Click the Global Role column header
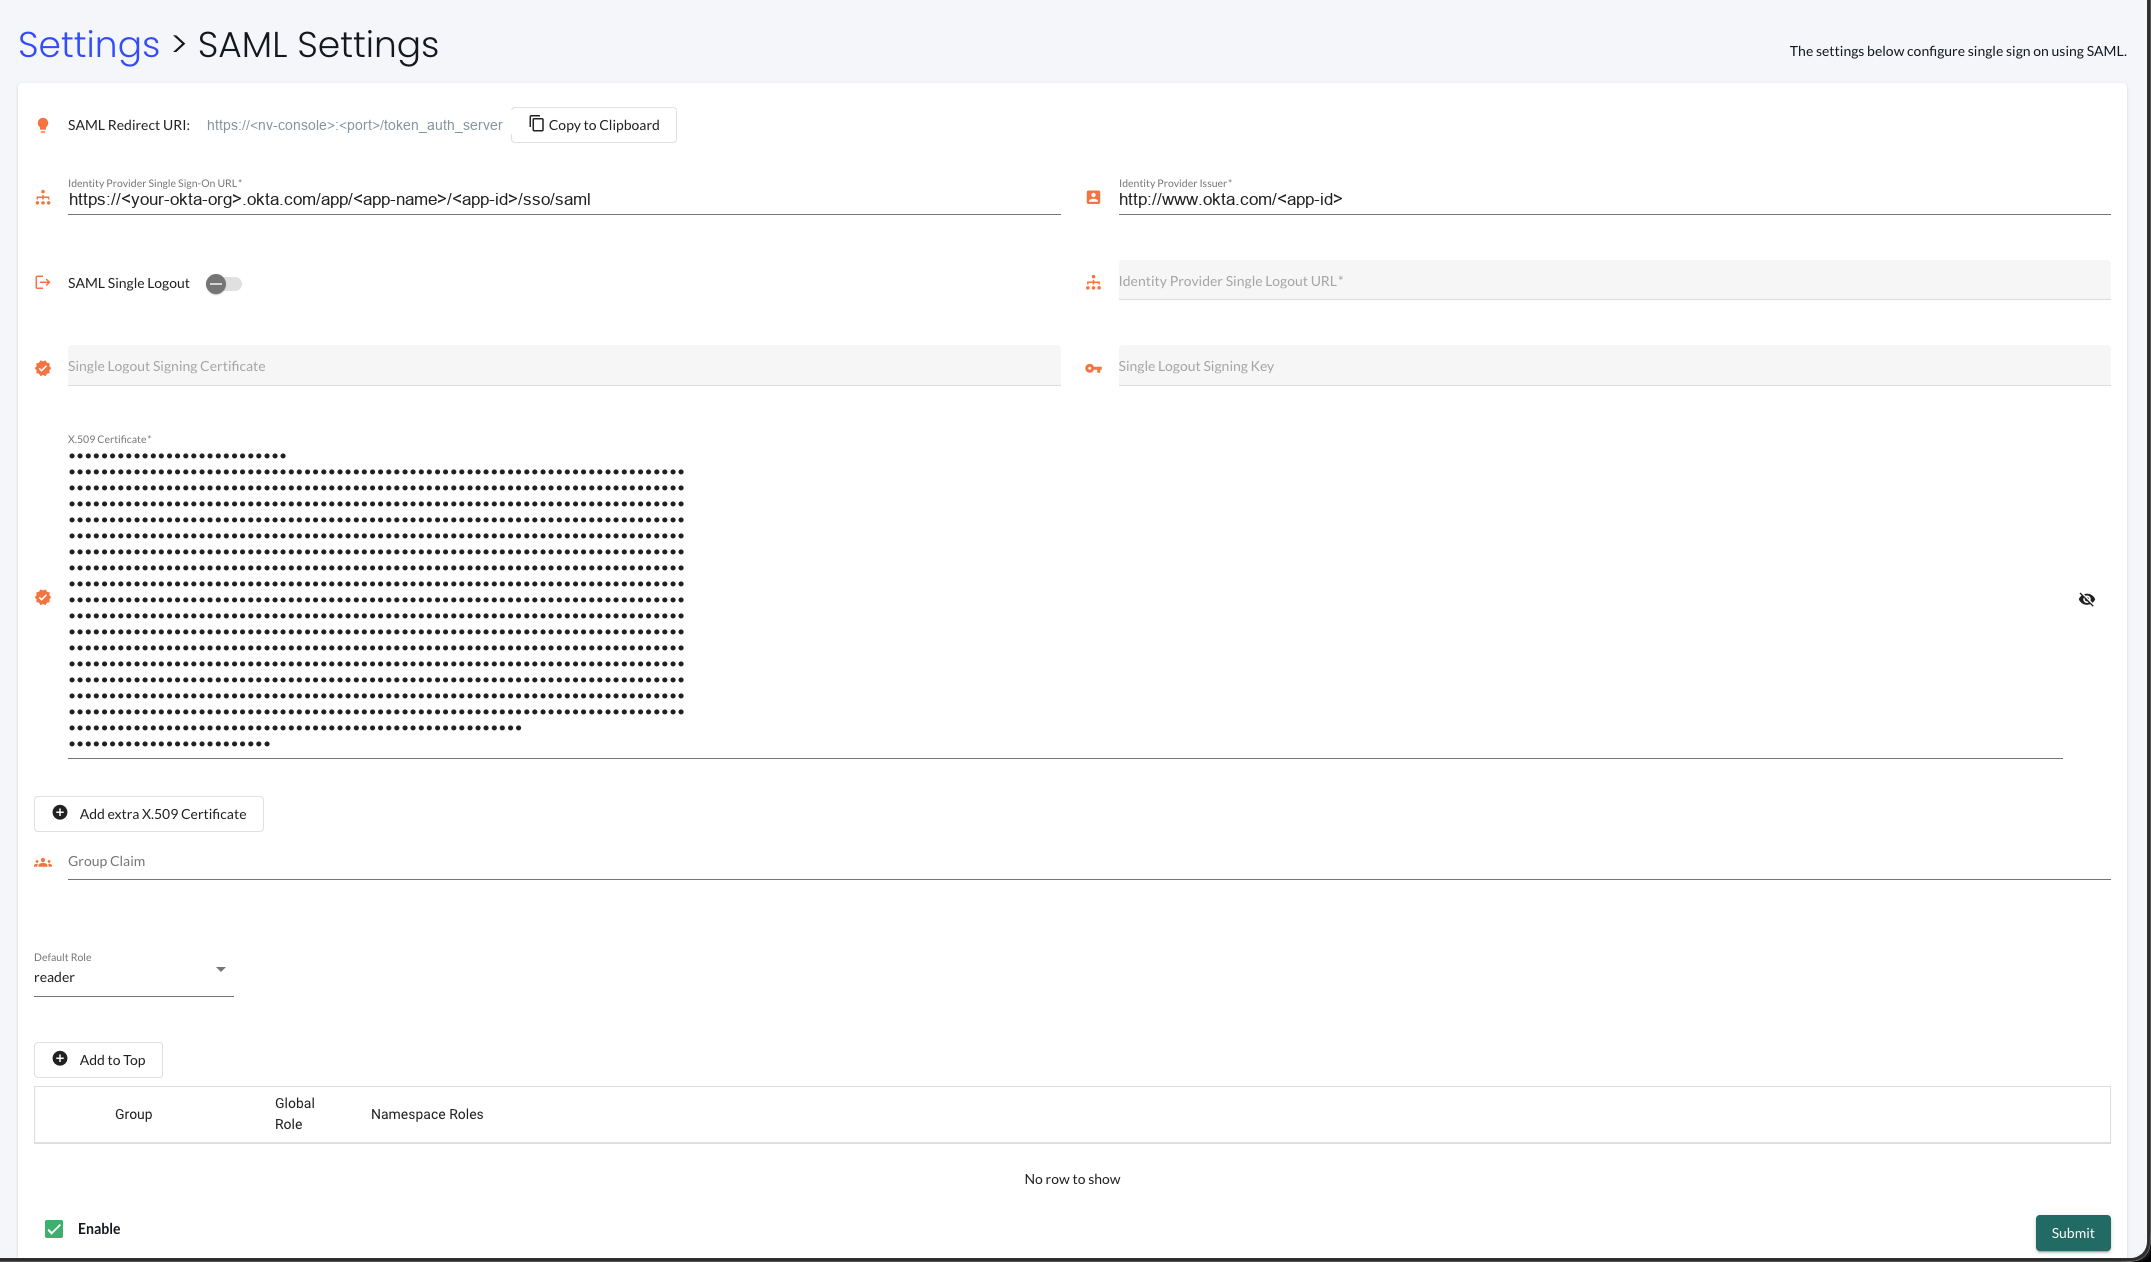Viewport: 2151px width, 1262px height. click(294, 1114)
